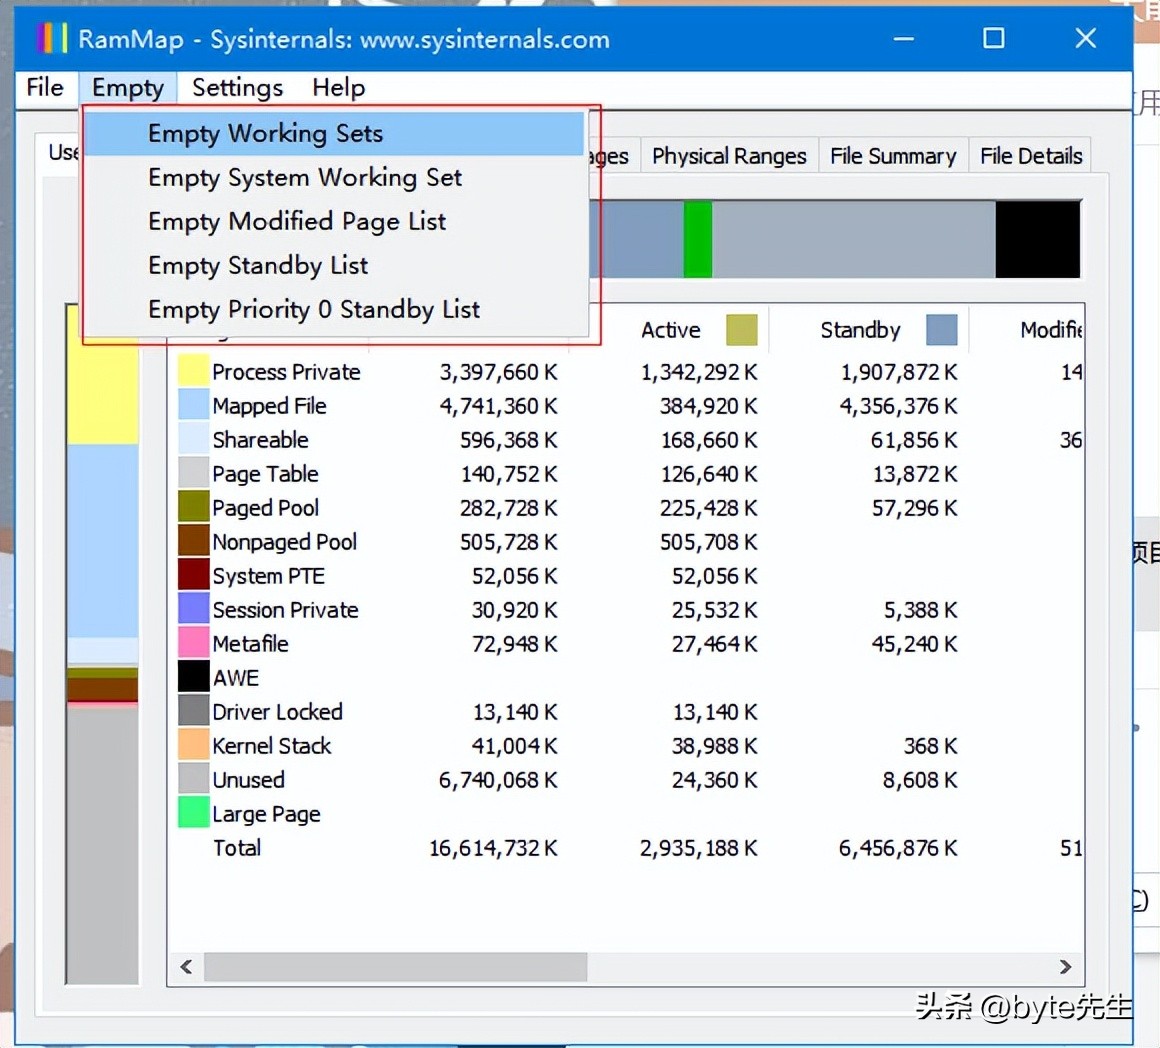The height and width of the screenshot is (1048, 1160).
Task: Select the Mapped File row label
Action: point(269,405)
